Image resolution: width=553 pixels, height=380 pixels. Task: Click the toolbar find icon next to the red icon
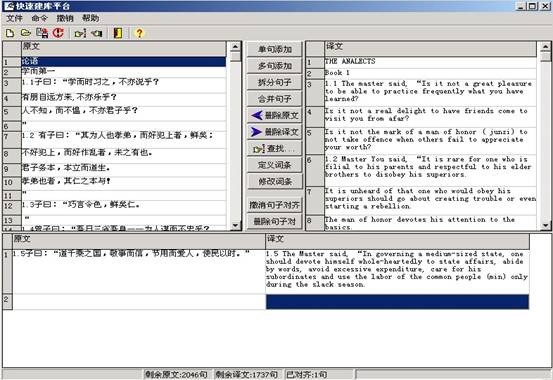click(x=80, y=34)
